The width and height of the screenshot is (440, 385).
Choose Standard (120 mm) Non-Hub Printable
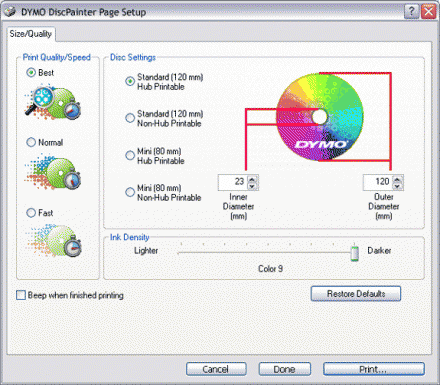[x=130, y=118]
